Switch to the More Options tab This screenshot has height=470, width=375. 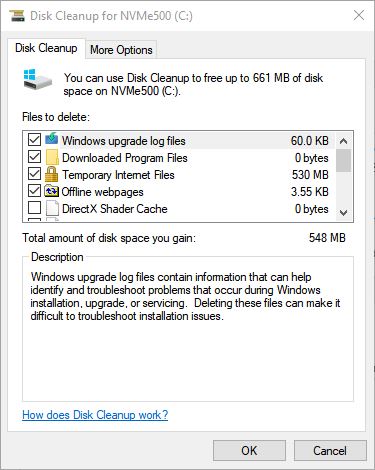click(x=121, y=50)
